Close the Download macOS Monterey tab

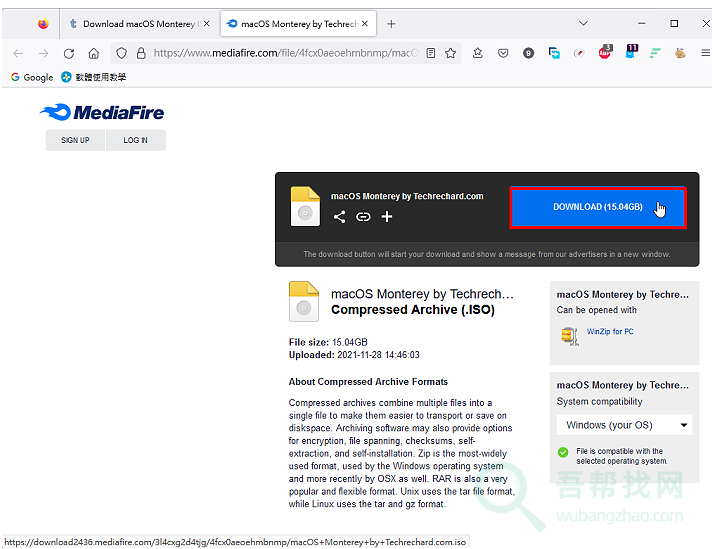[x=207, y=24]
